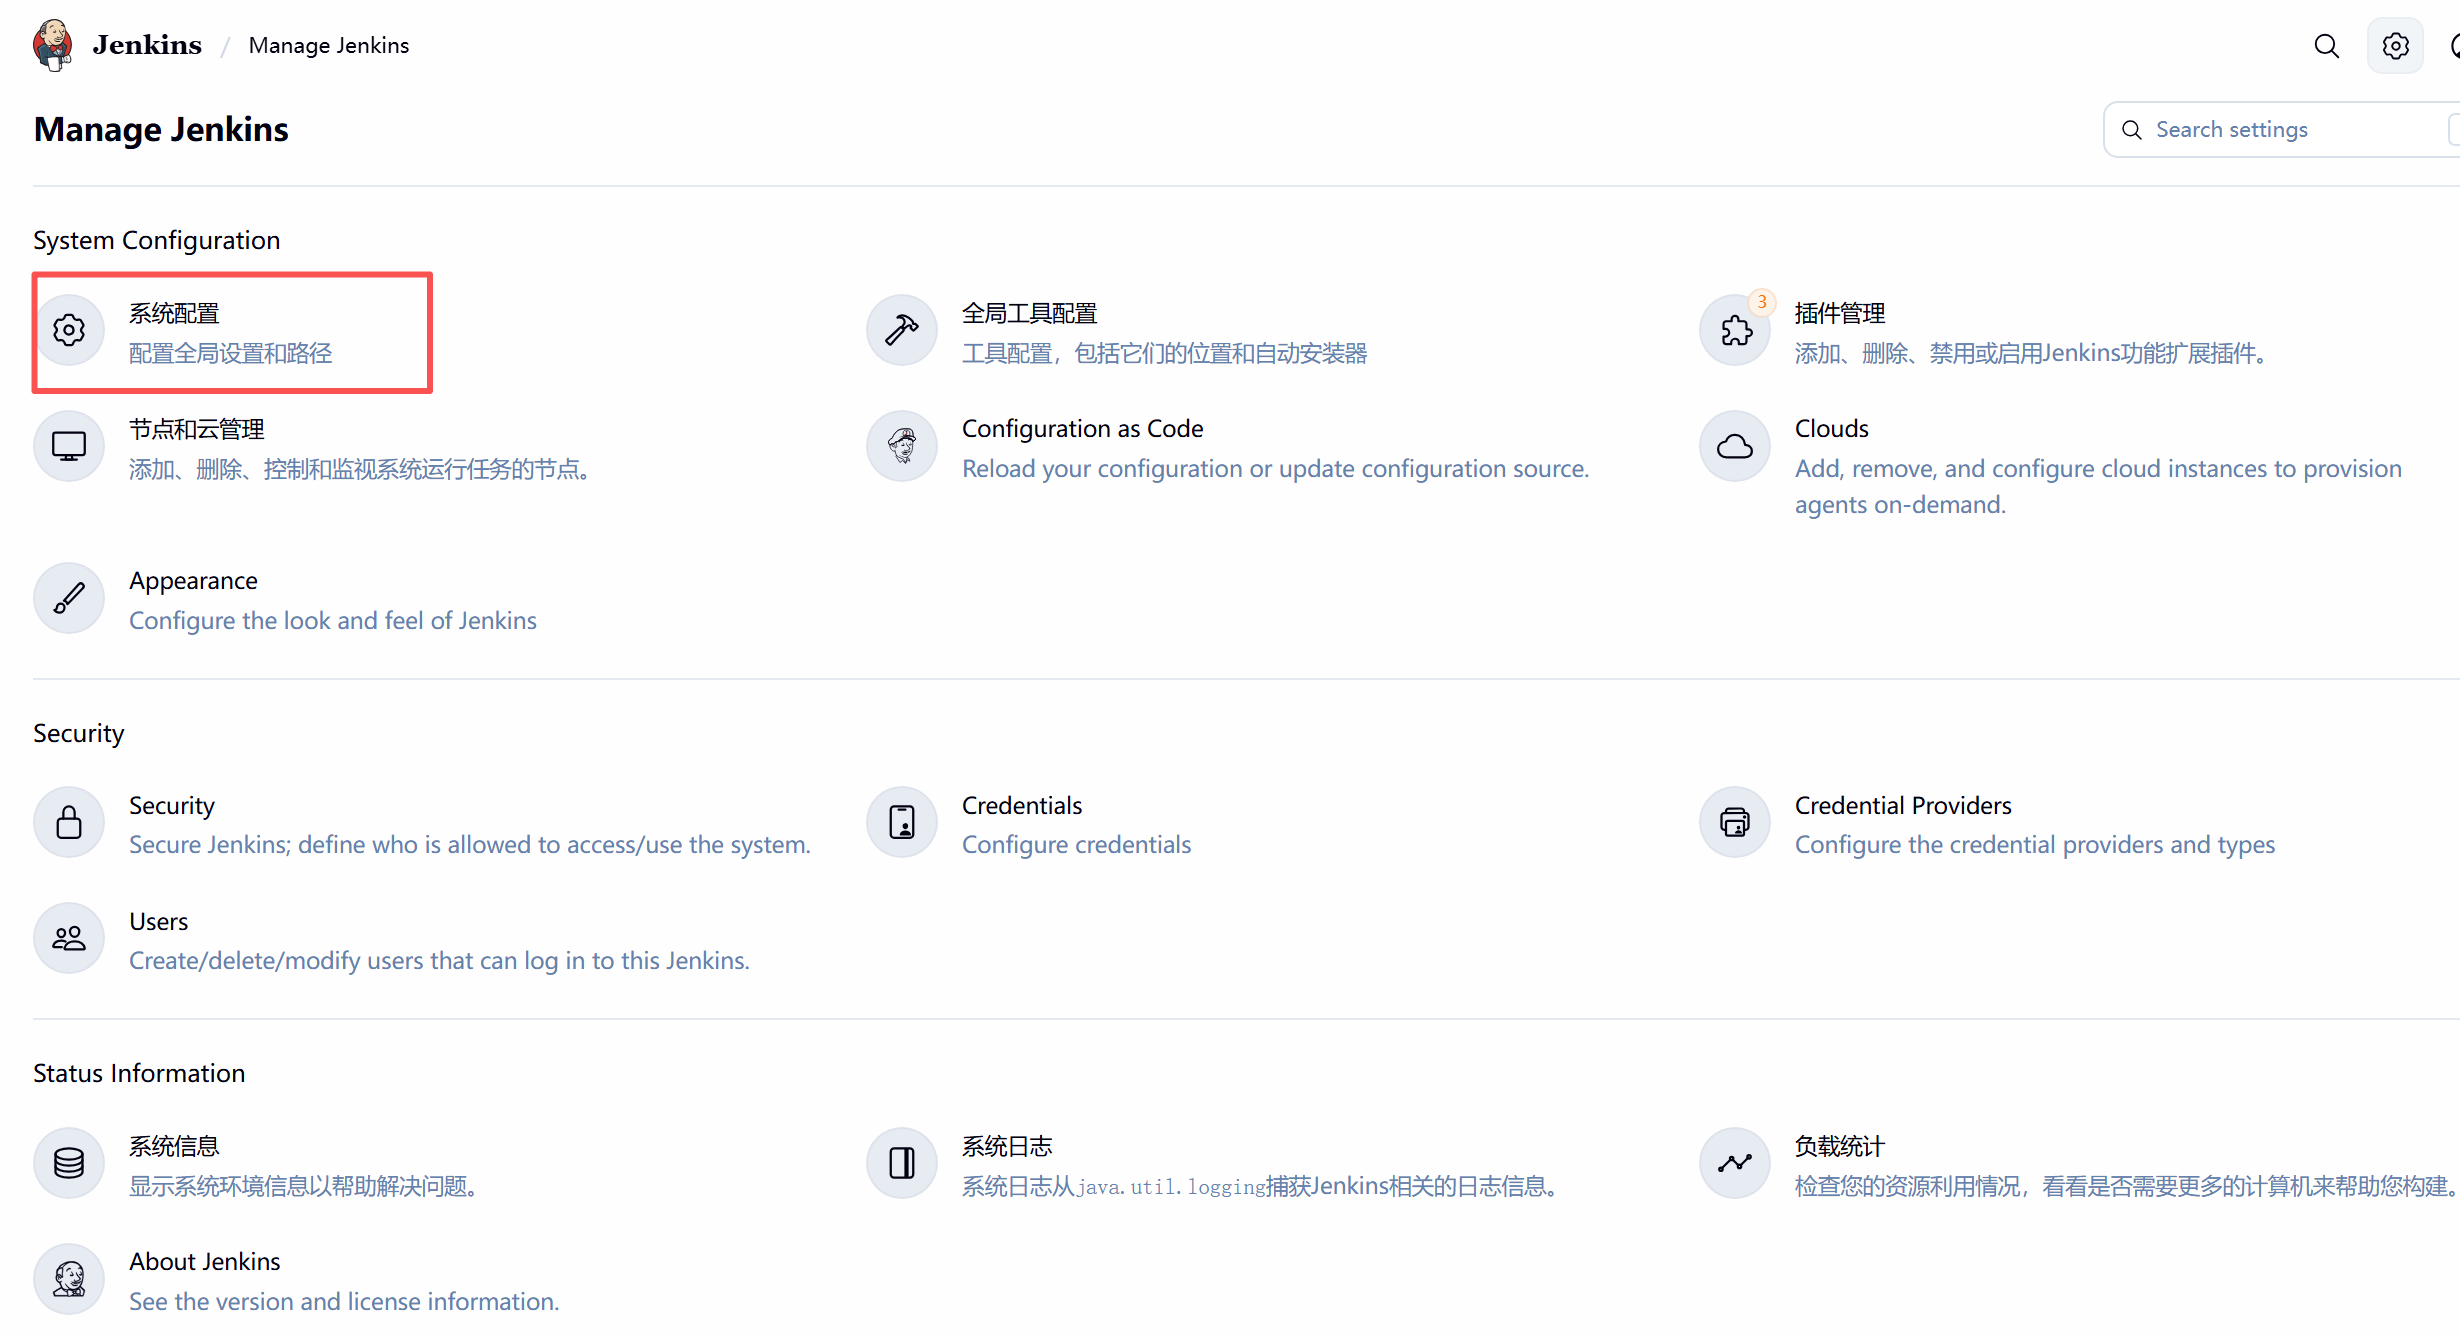This screenshot has height=1335, width=2460.
Task: Open 全局工具配置 title link
Action: [1029, 313]
